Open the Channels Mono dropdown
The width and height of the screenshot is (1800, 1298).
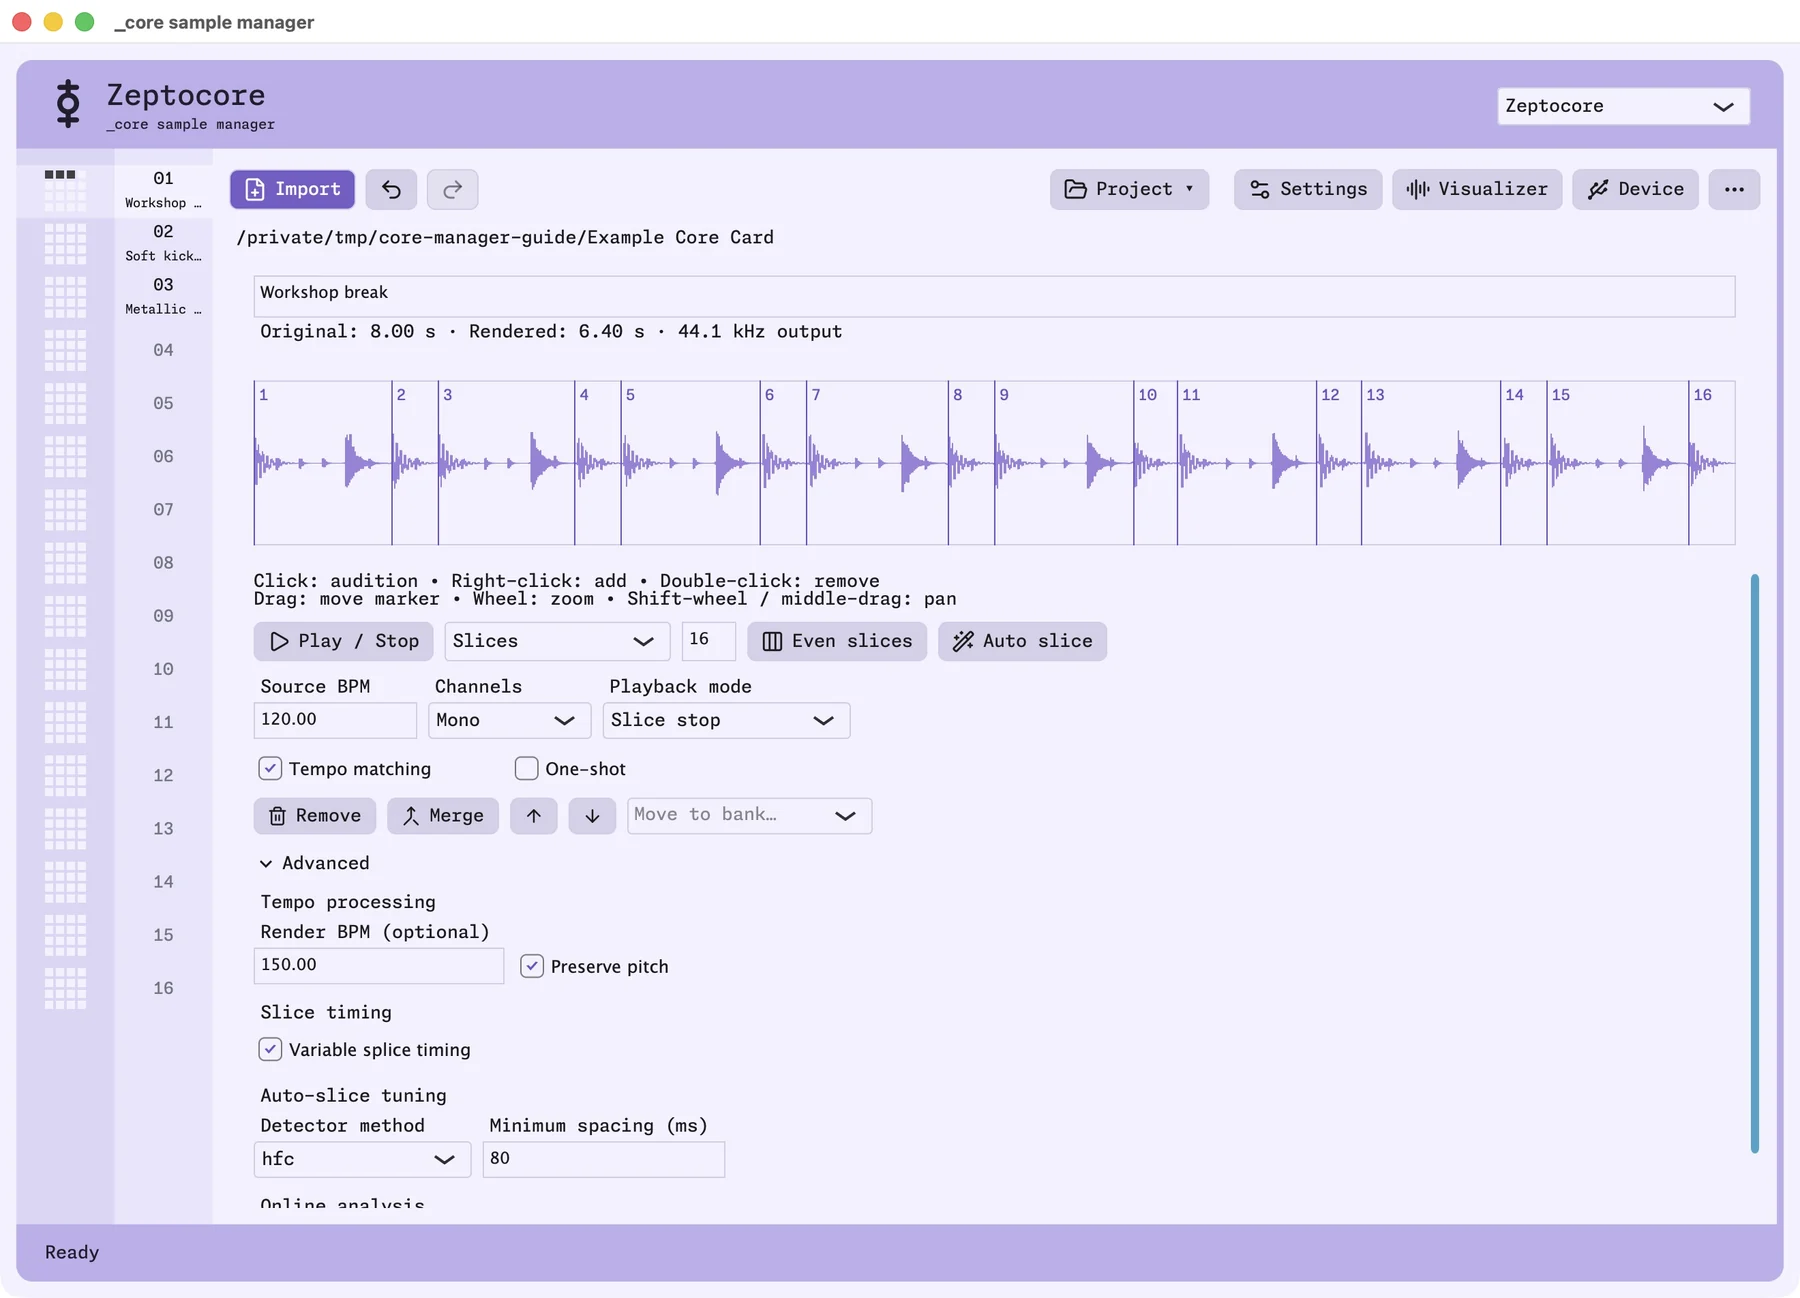coord(509,720)
